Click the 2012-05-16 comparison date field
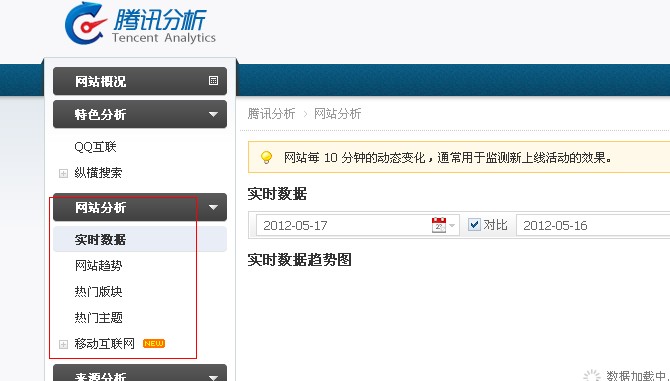The width and height of the screenshot is (670, 381). pyautogui.click(x=593, y=225)
